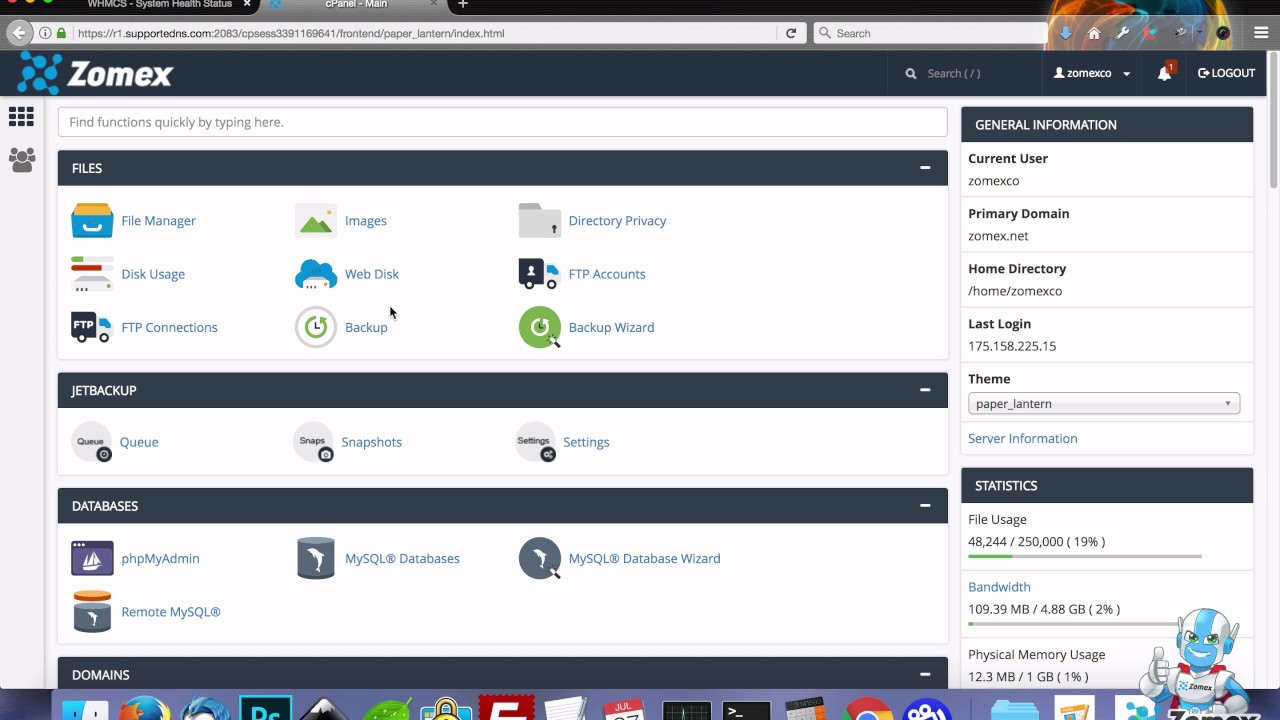
Task: Collapse the FILES section
Action: [x=925, y=168]
